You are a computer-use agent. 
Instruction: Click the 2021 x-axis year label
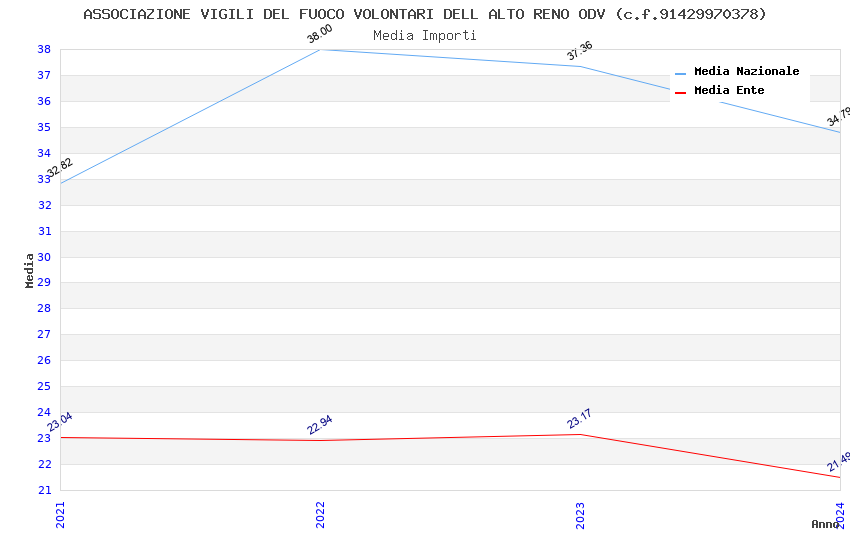click(60, 515)
